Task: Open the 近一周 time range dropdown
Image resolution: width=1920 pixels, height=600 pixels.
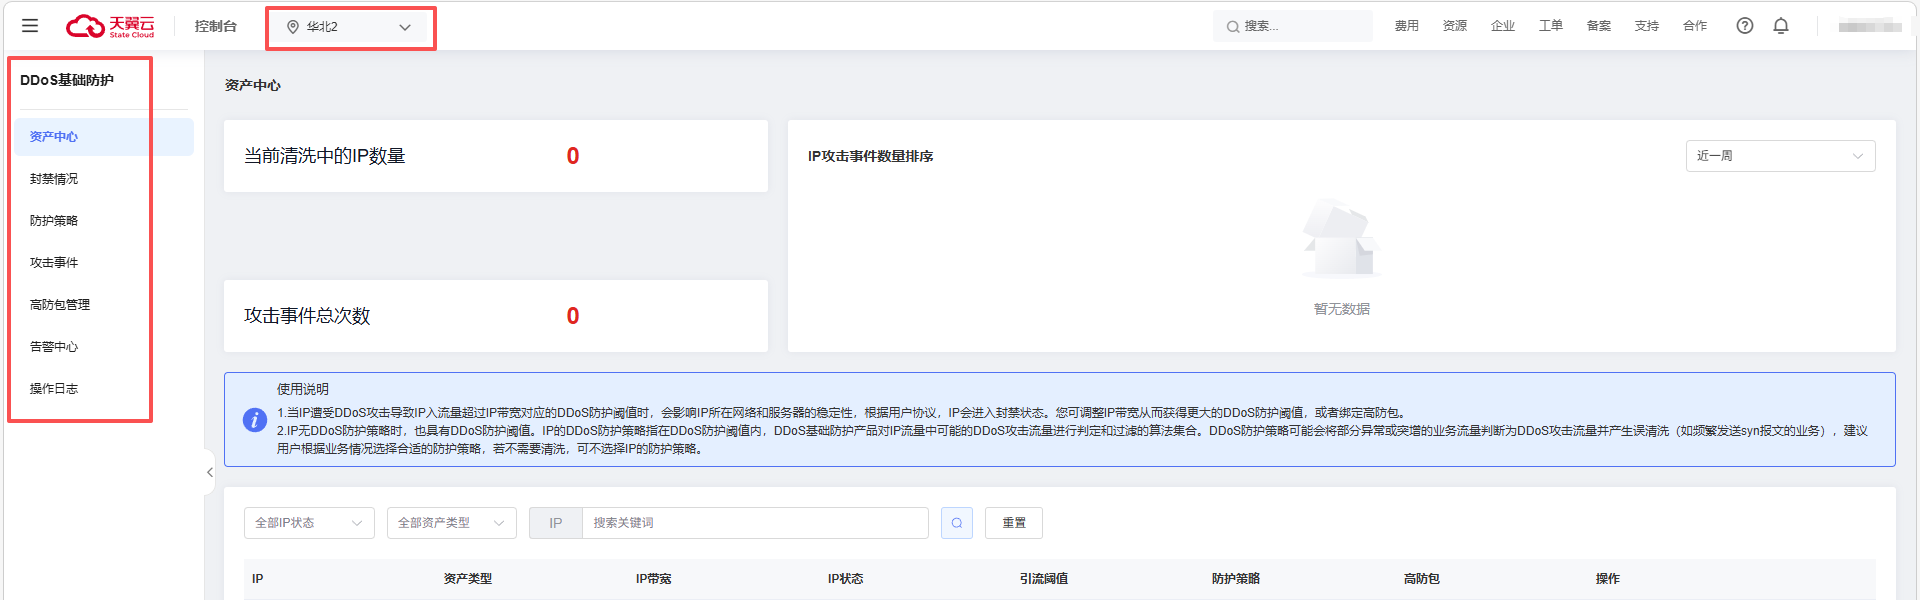Action: [1779, 156]
